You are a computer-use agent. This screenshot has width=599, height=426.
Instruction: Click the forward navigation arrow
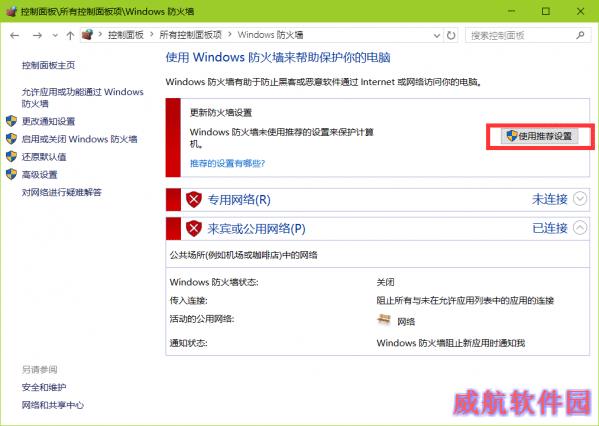(37, 36)
